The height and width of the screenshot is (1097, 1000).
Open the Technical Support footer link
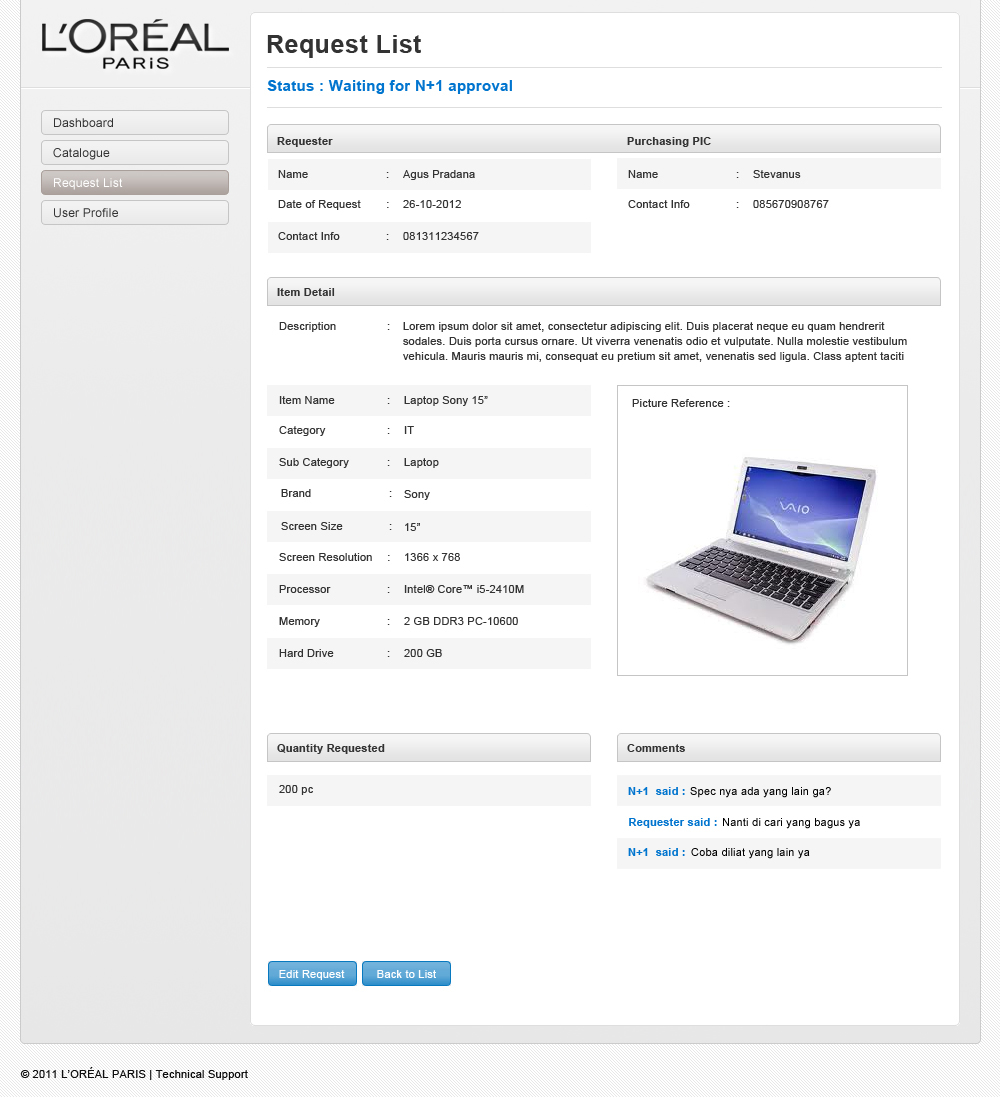click(202, 1074)
